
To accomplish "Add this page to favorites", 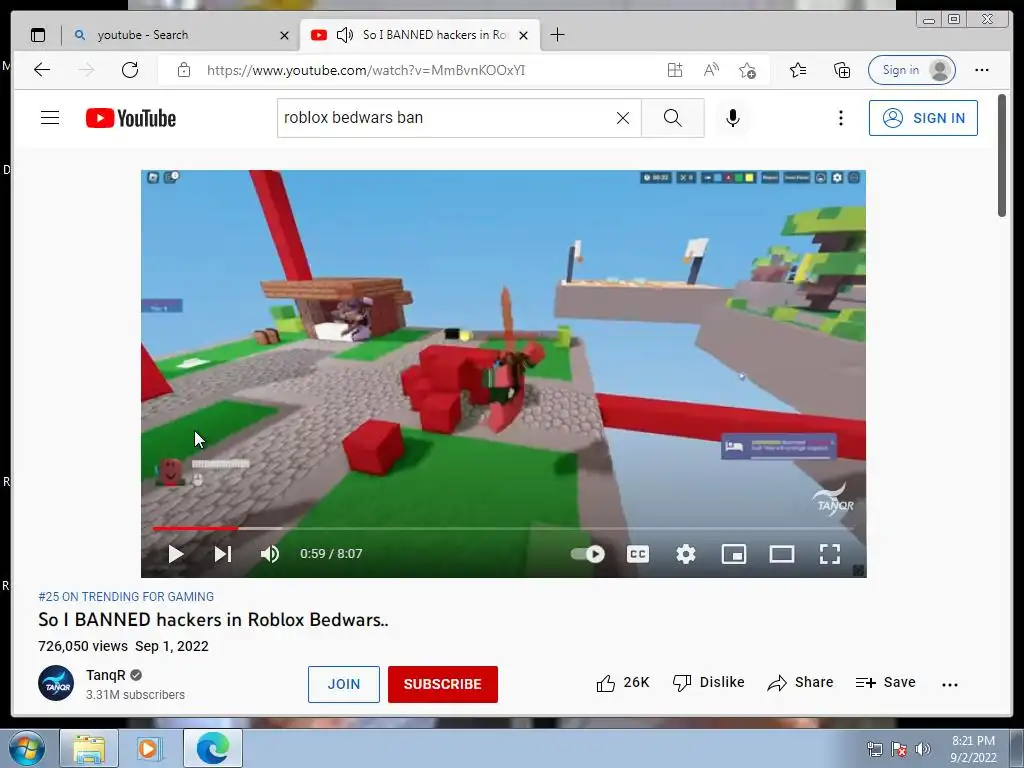I will pos(748,70).
